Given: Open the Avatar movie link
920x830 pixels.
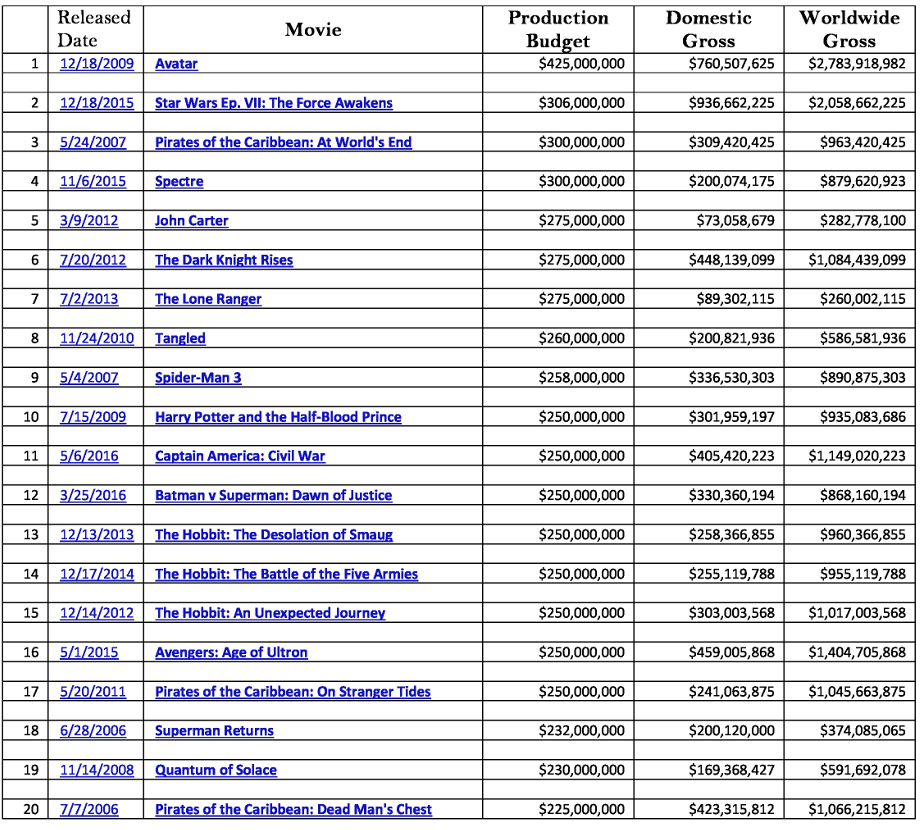Looking at the screenshot, I should [176, 63].
